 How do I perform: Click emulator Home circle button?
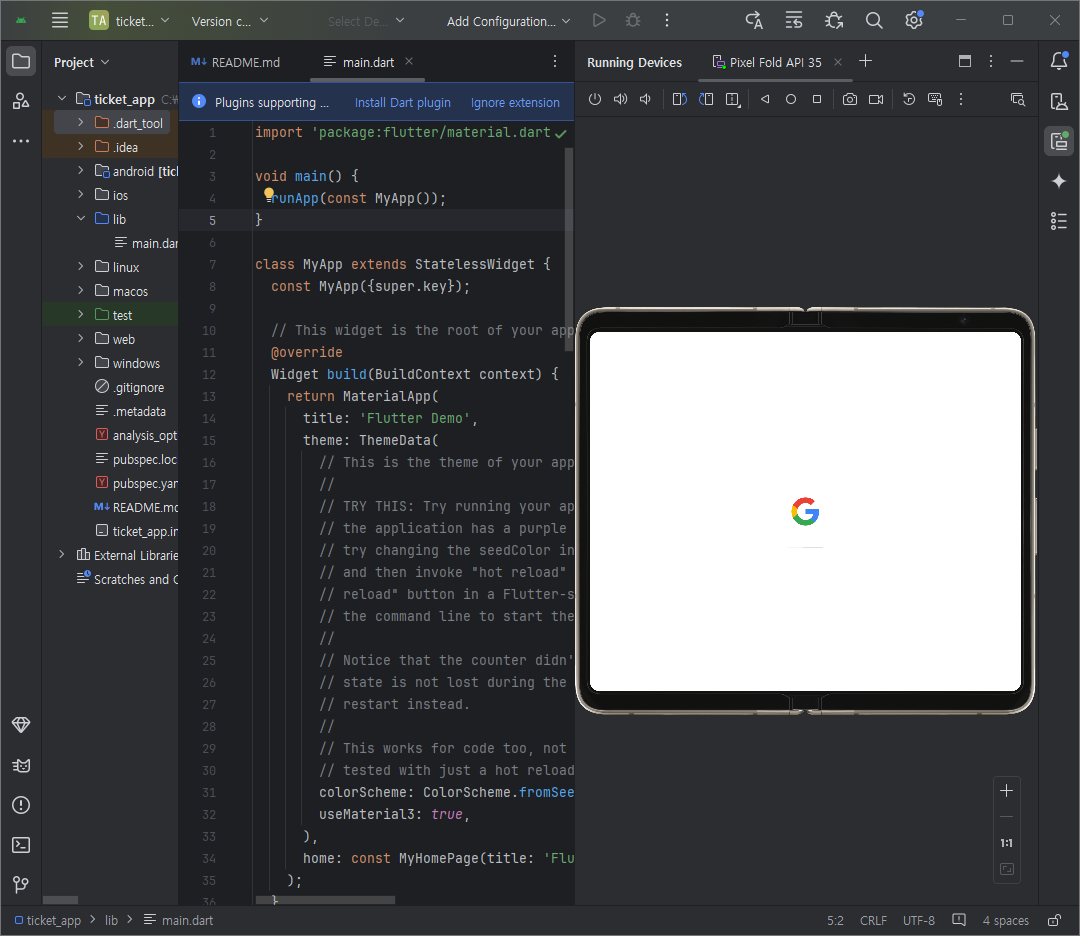pyautogui.click(x=791, y=99)
